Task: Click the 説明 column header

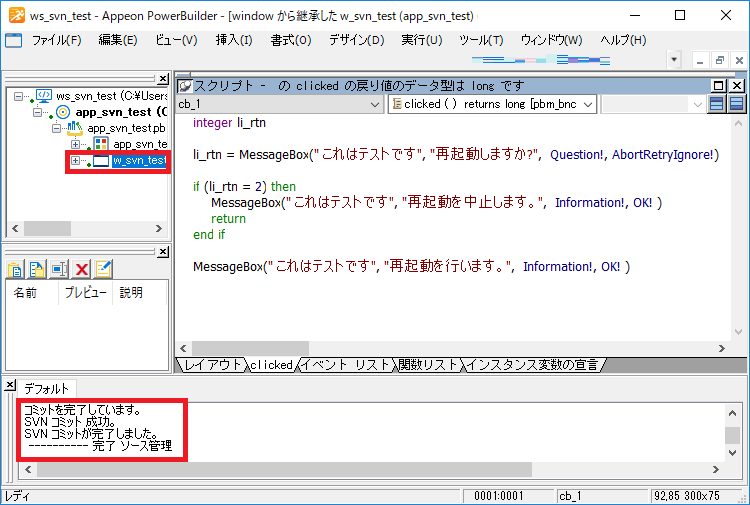Action: pos(140,293)
